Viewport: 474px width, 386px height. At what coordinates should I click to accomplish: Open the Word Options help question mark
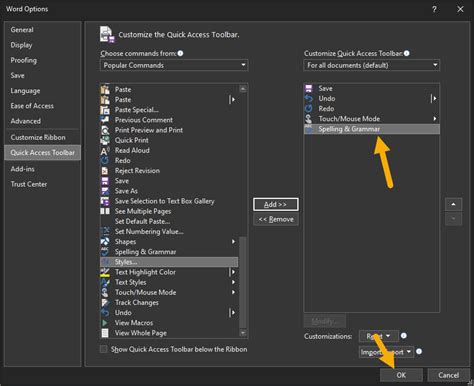(434, 9)
